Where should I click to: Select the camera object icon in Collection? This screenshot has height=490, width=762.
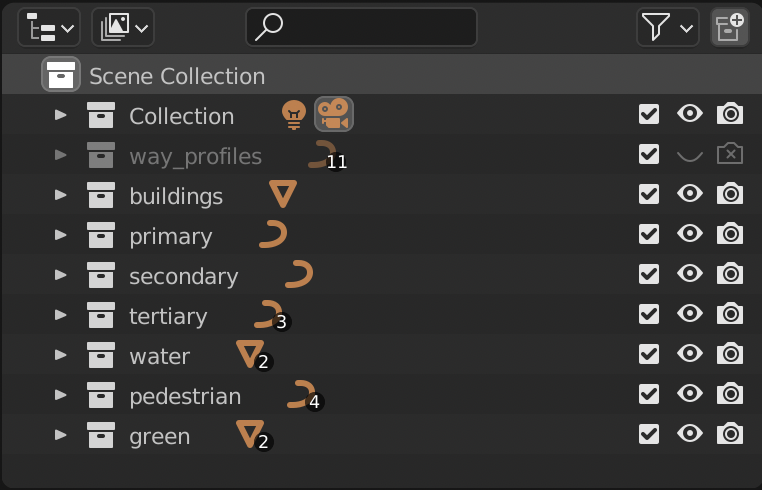point(334,114)
